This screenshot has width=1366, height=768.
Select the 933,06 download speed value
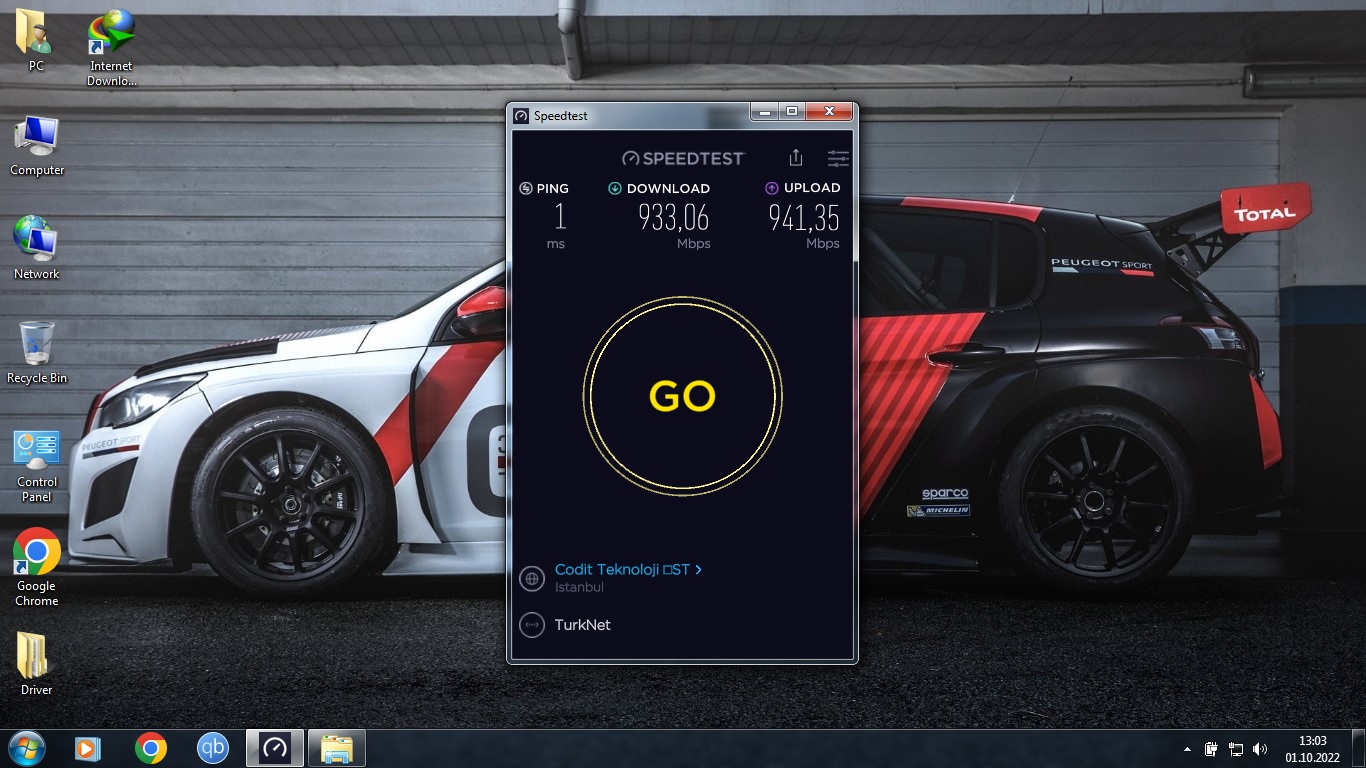(x=674, y=216)
